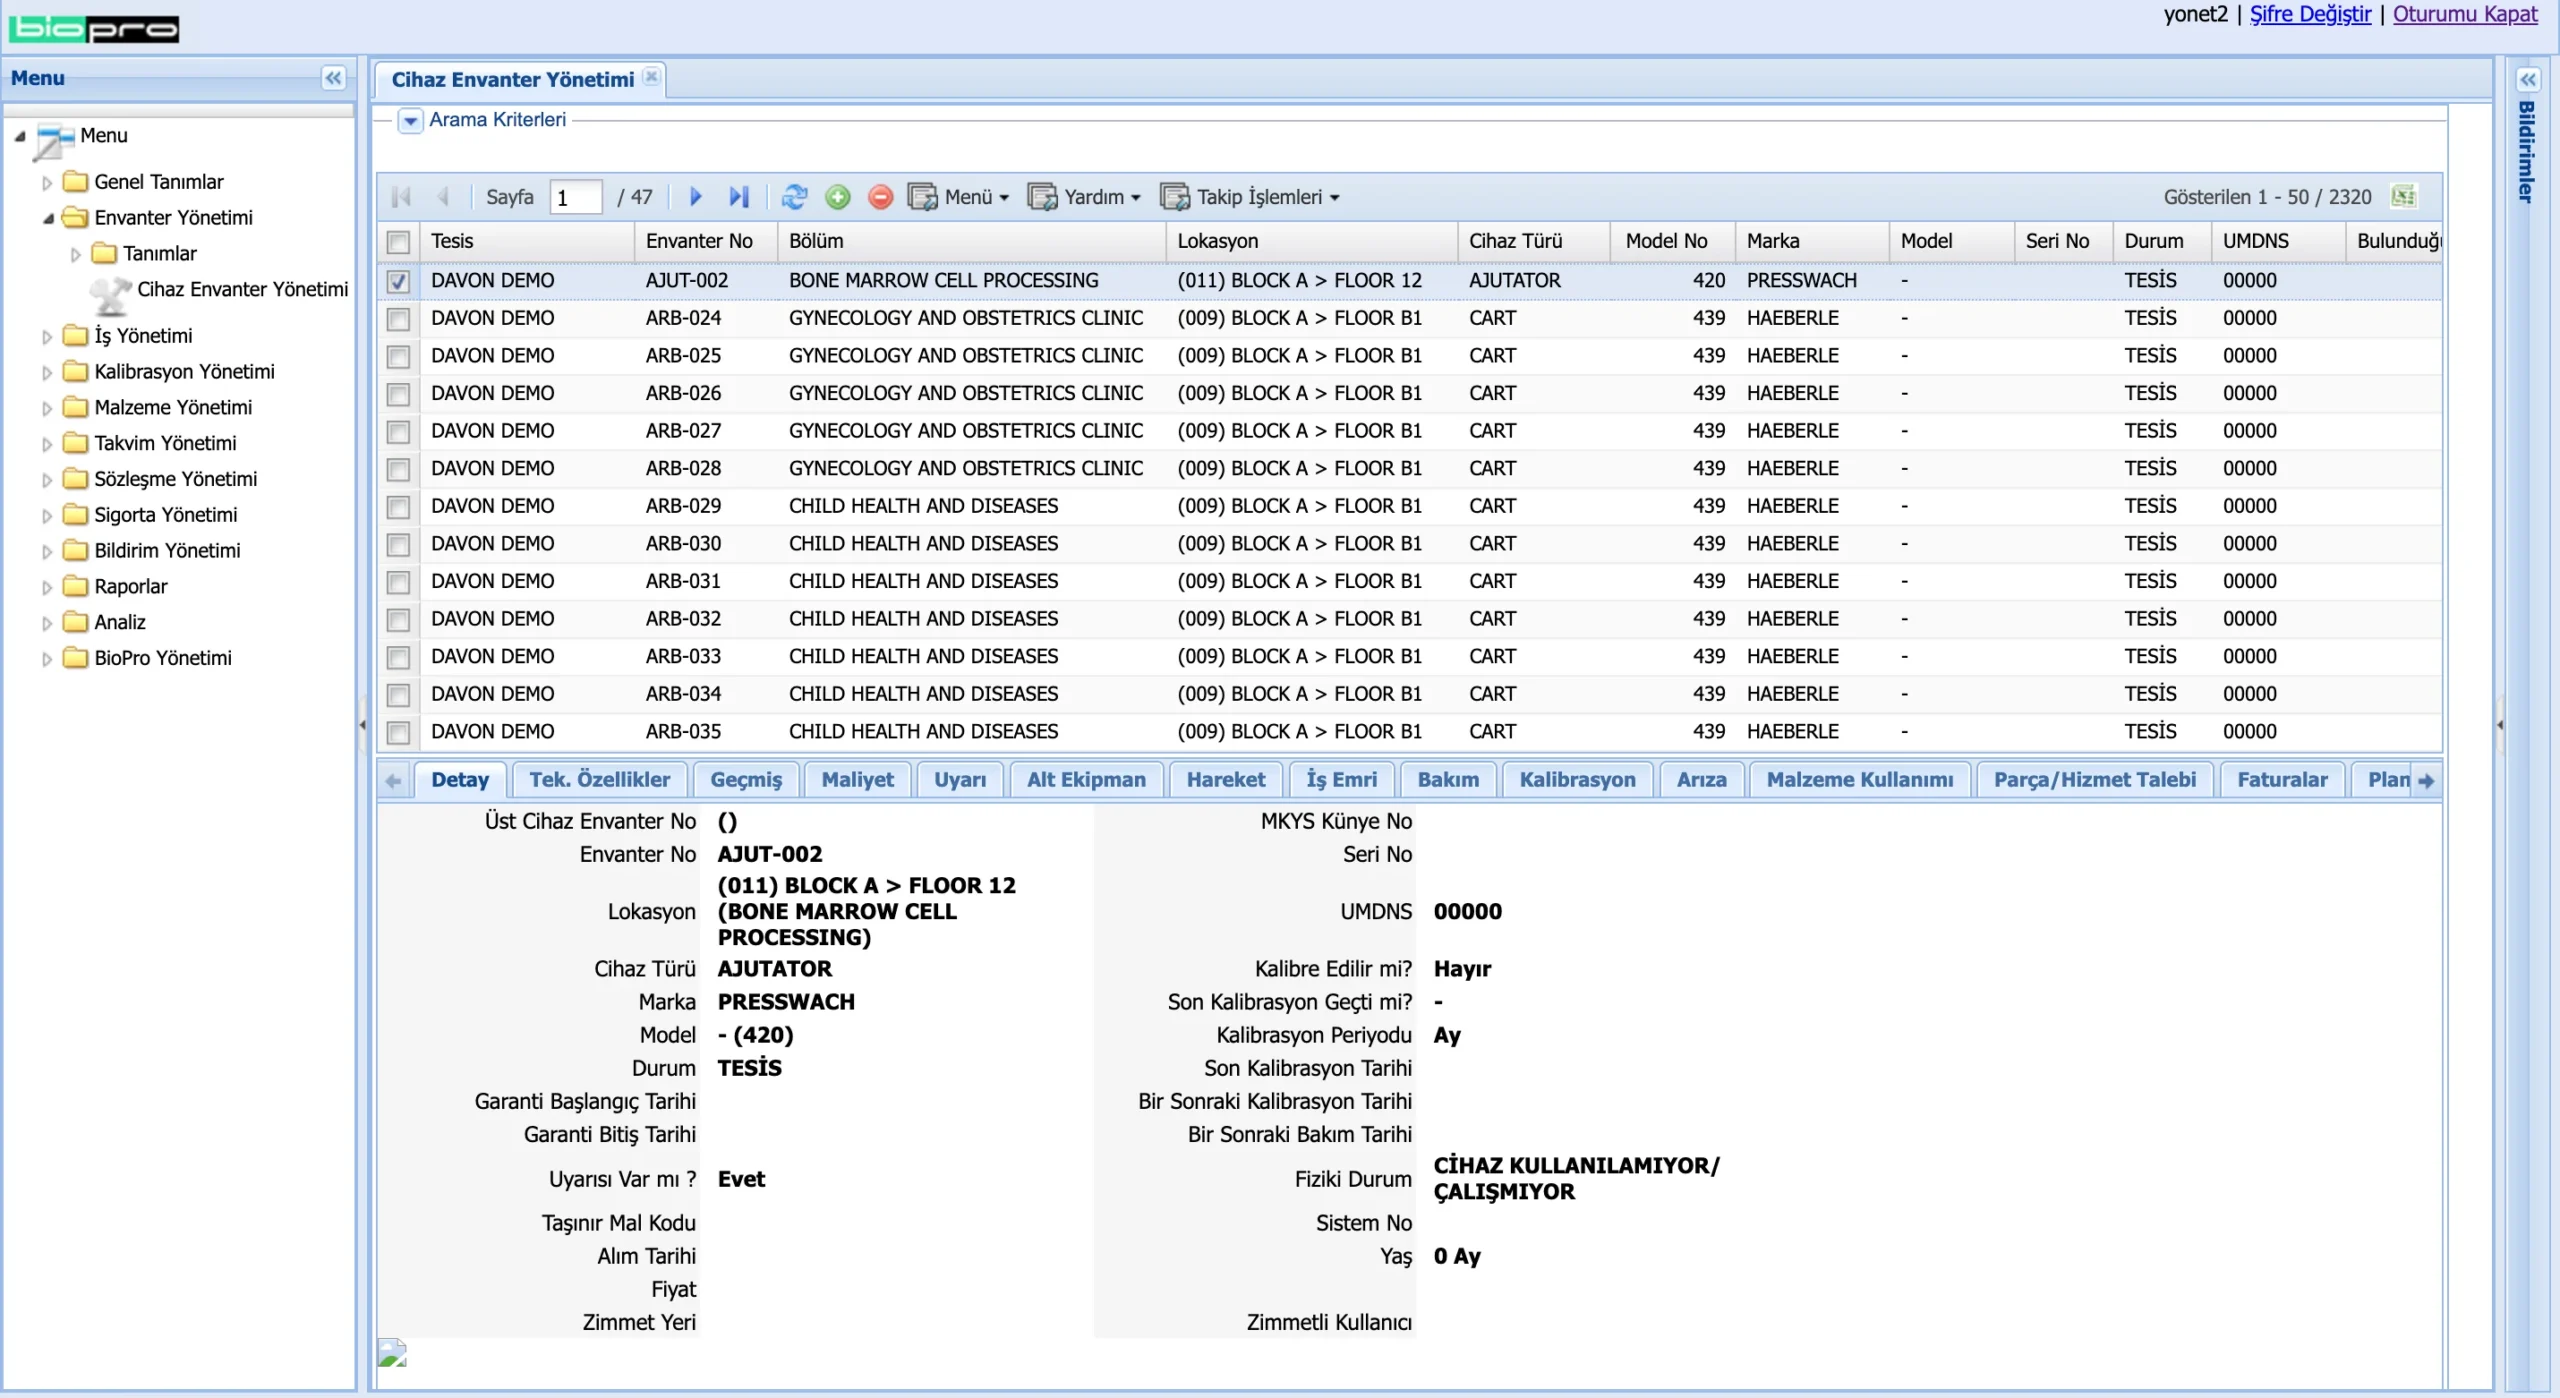2560x1398 pixels.
Task: Click the Sayfa page number field
Action: 576,197
